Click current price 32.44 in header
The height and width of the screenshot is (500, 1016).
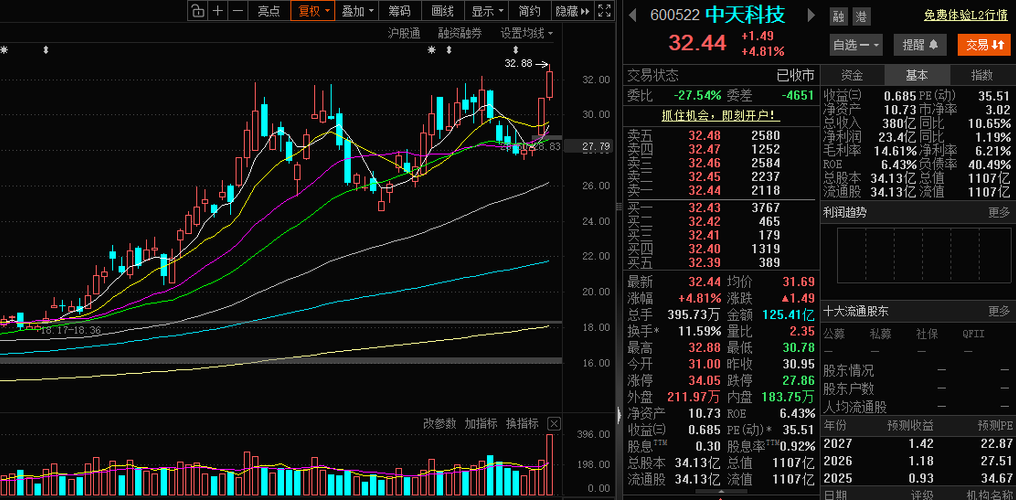click(x=697, y=43)
